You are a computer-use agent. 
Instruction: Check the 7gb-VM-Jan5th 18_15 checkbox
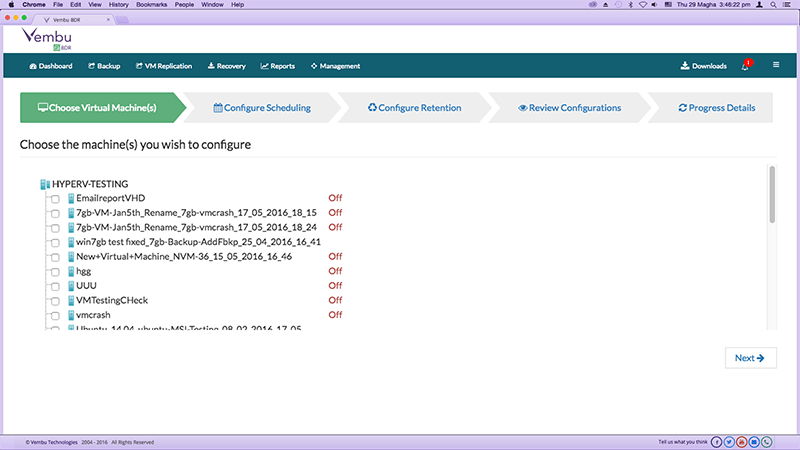[x=55, y=214]
